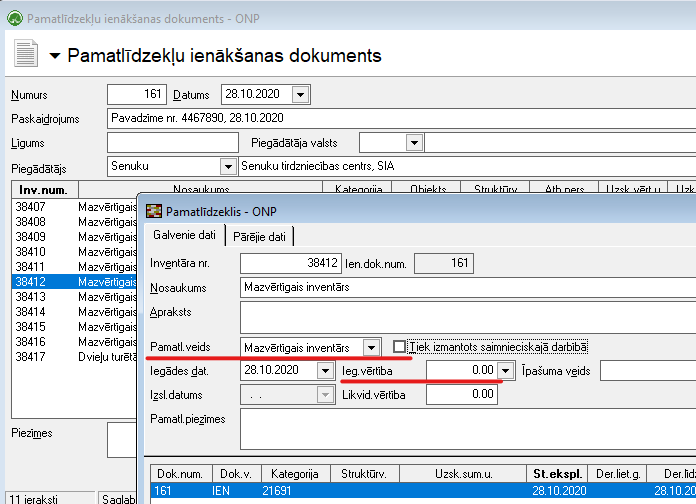696x504 pixels.
Task: Select inventory row 38413
Action: [75, 297]
